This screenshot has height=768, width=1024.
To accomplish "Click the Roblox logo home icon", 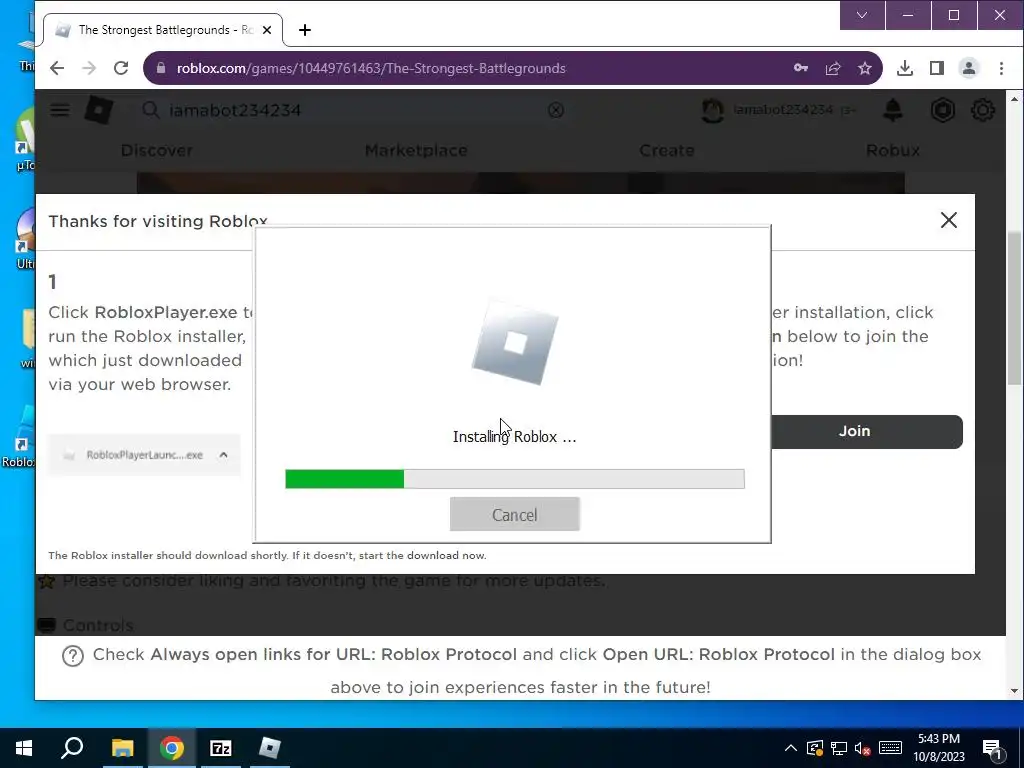I will coord(99,110).
